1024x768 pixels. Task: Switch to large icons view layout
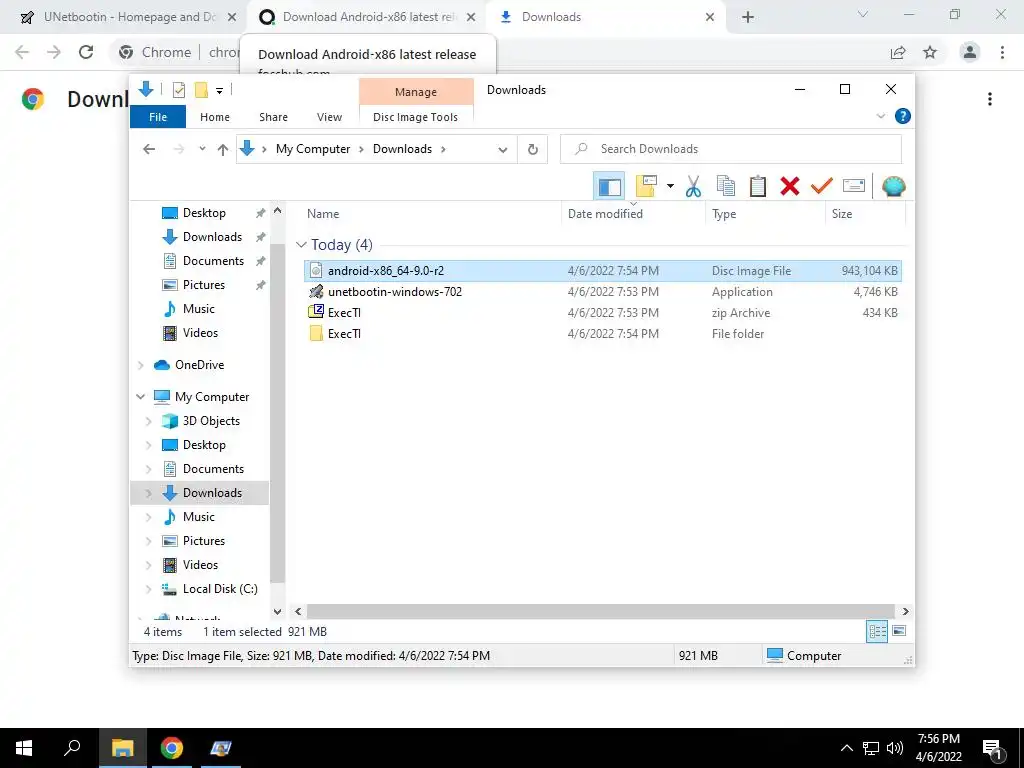(x=899, y=632)
